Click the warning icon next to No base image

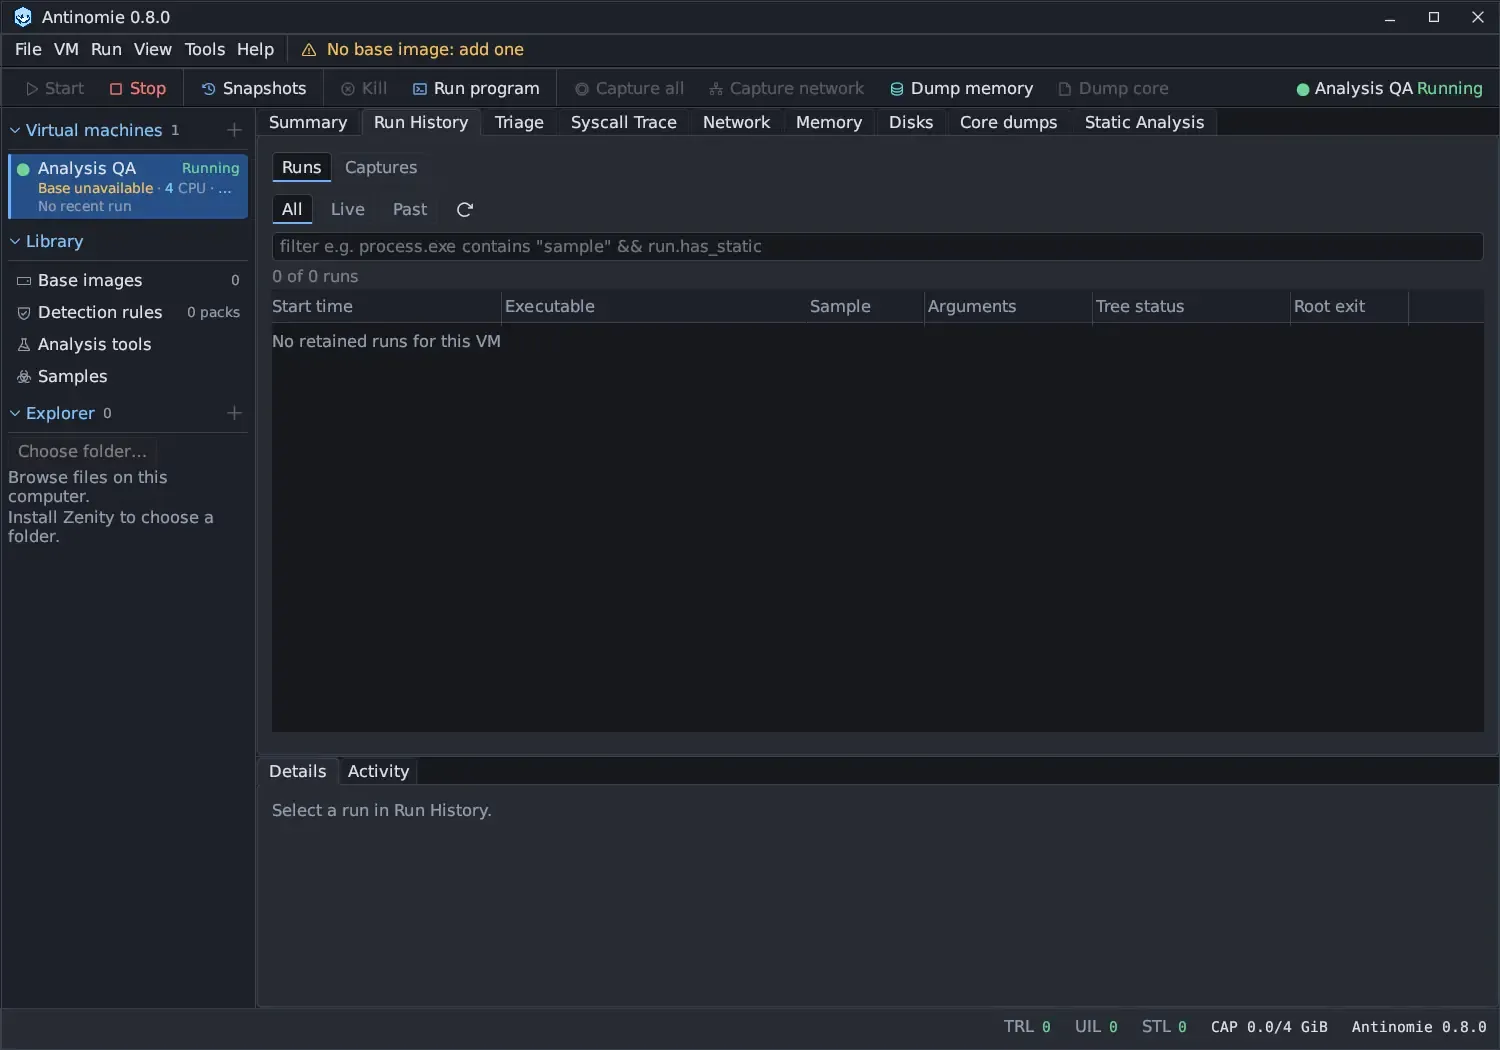click(309, 50)
